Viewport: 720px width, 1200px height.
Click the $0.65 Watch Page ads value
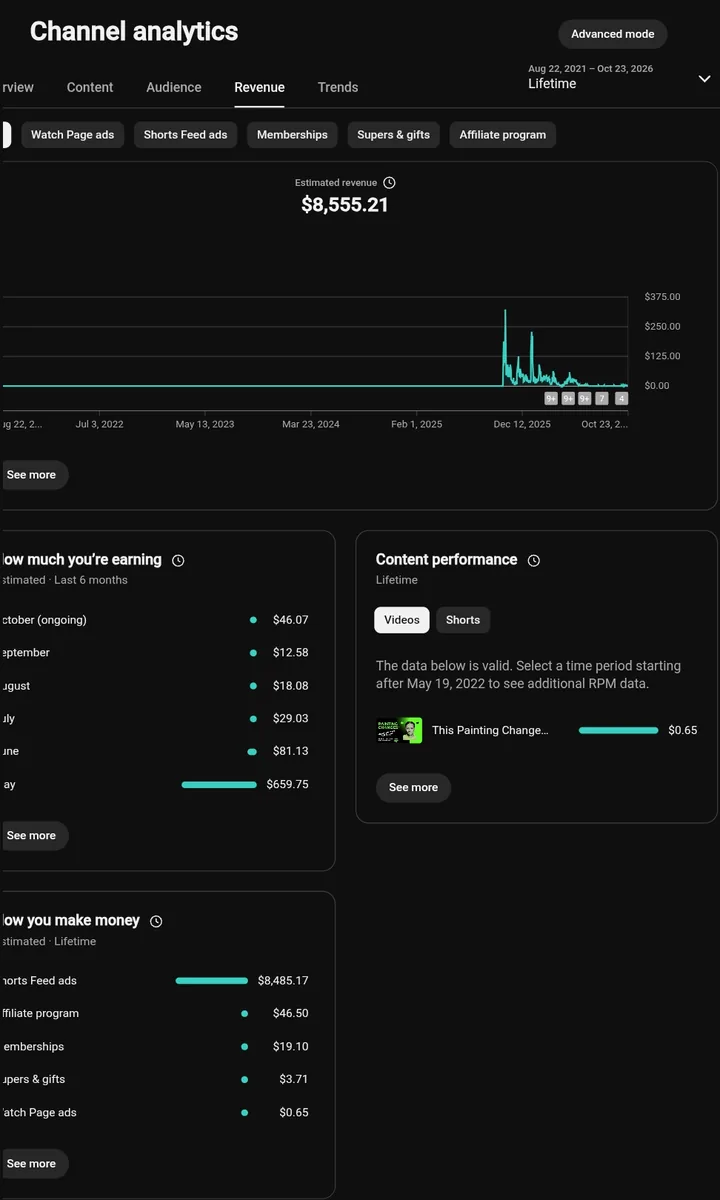click(x=294, y=1113)
